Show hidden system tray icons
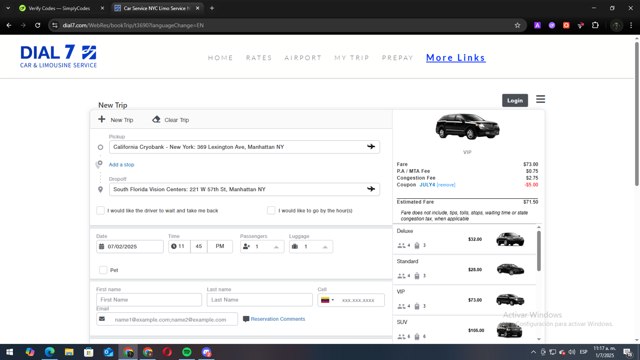This screenshot has height=360, width=640. [533, 352]
